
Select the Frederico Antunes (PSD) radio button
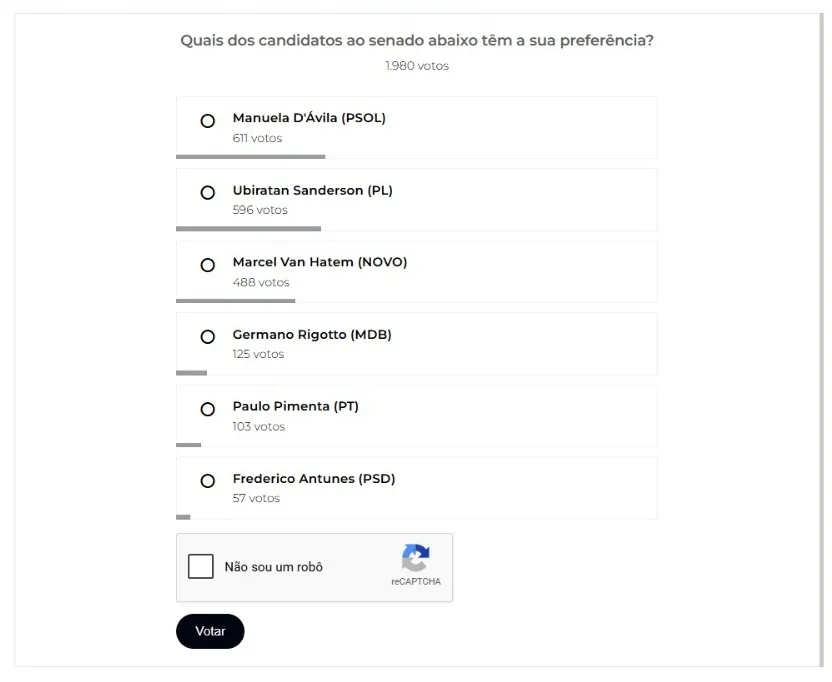pos(208,481)
